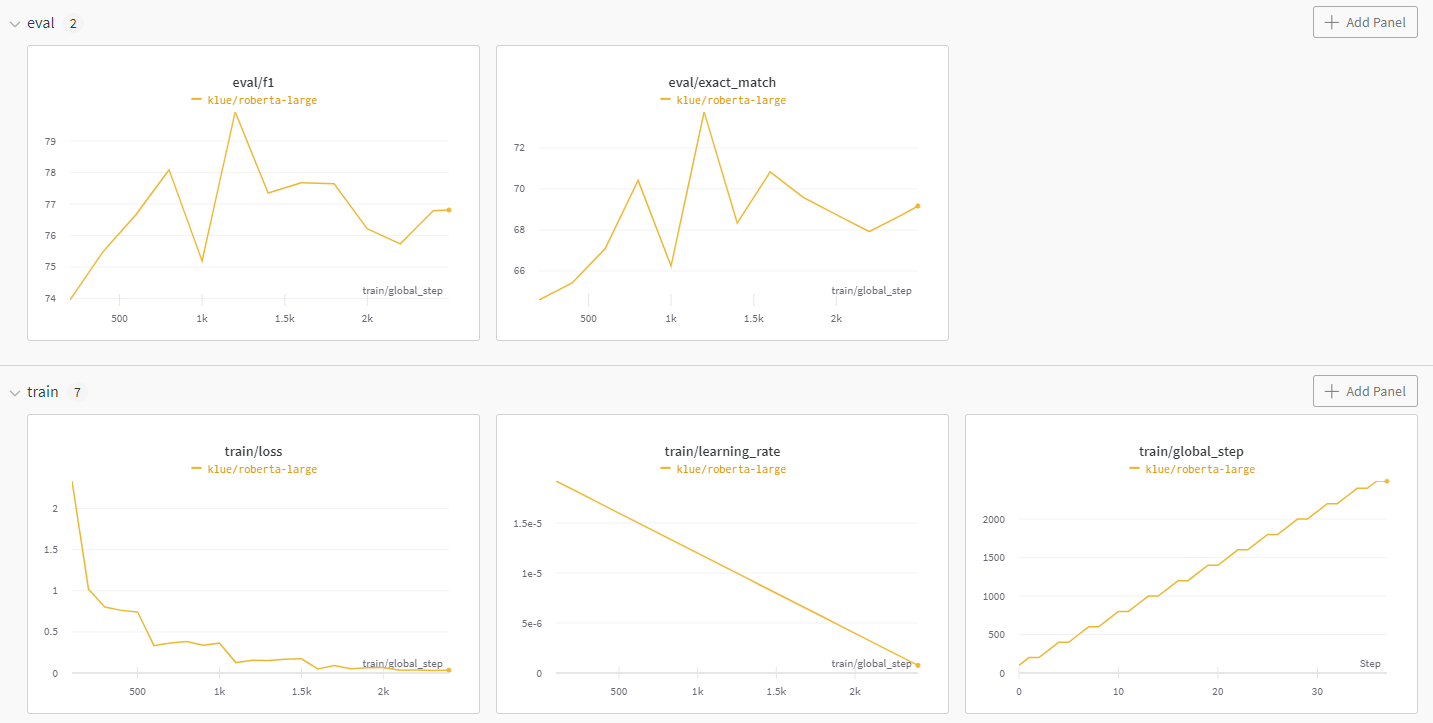Click the final point of train/learning_rate line

pos(918,665)
